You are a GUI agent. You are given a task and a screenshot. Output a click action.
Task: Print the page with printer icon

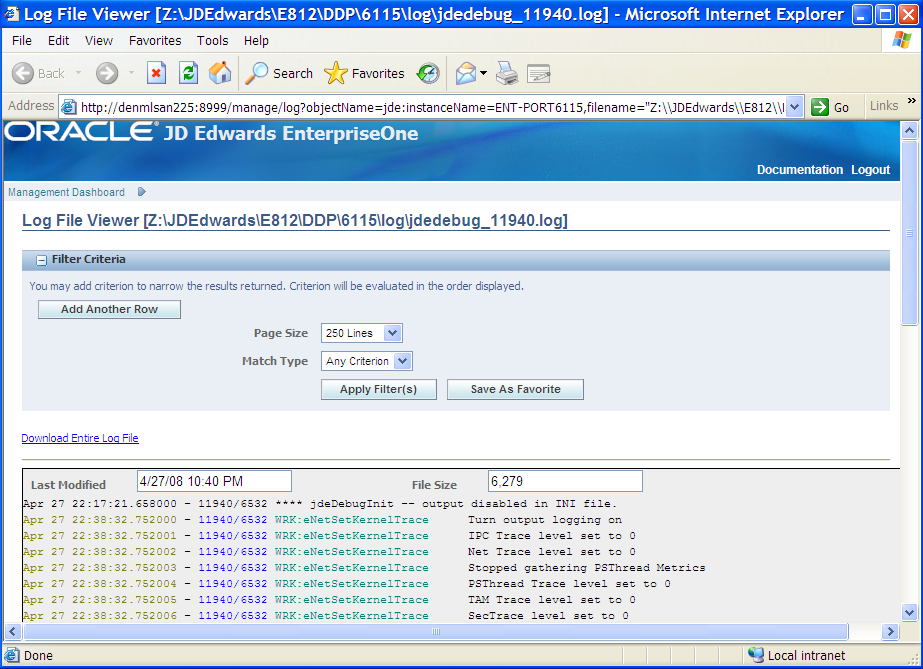click(x=507, y=74)
